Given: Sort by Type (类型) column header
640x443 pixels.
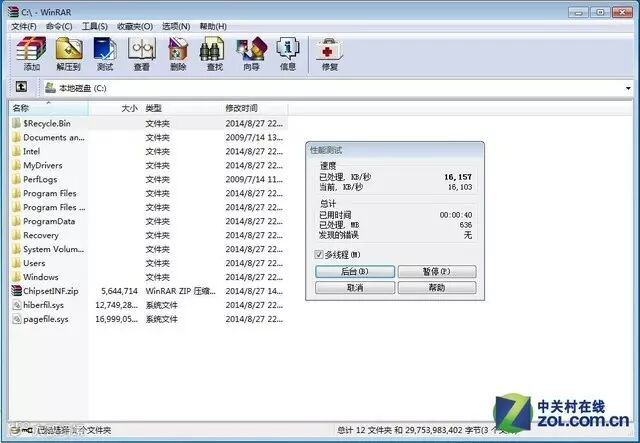Looking at the screenshot, I should [x=182, y=108].
